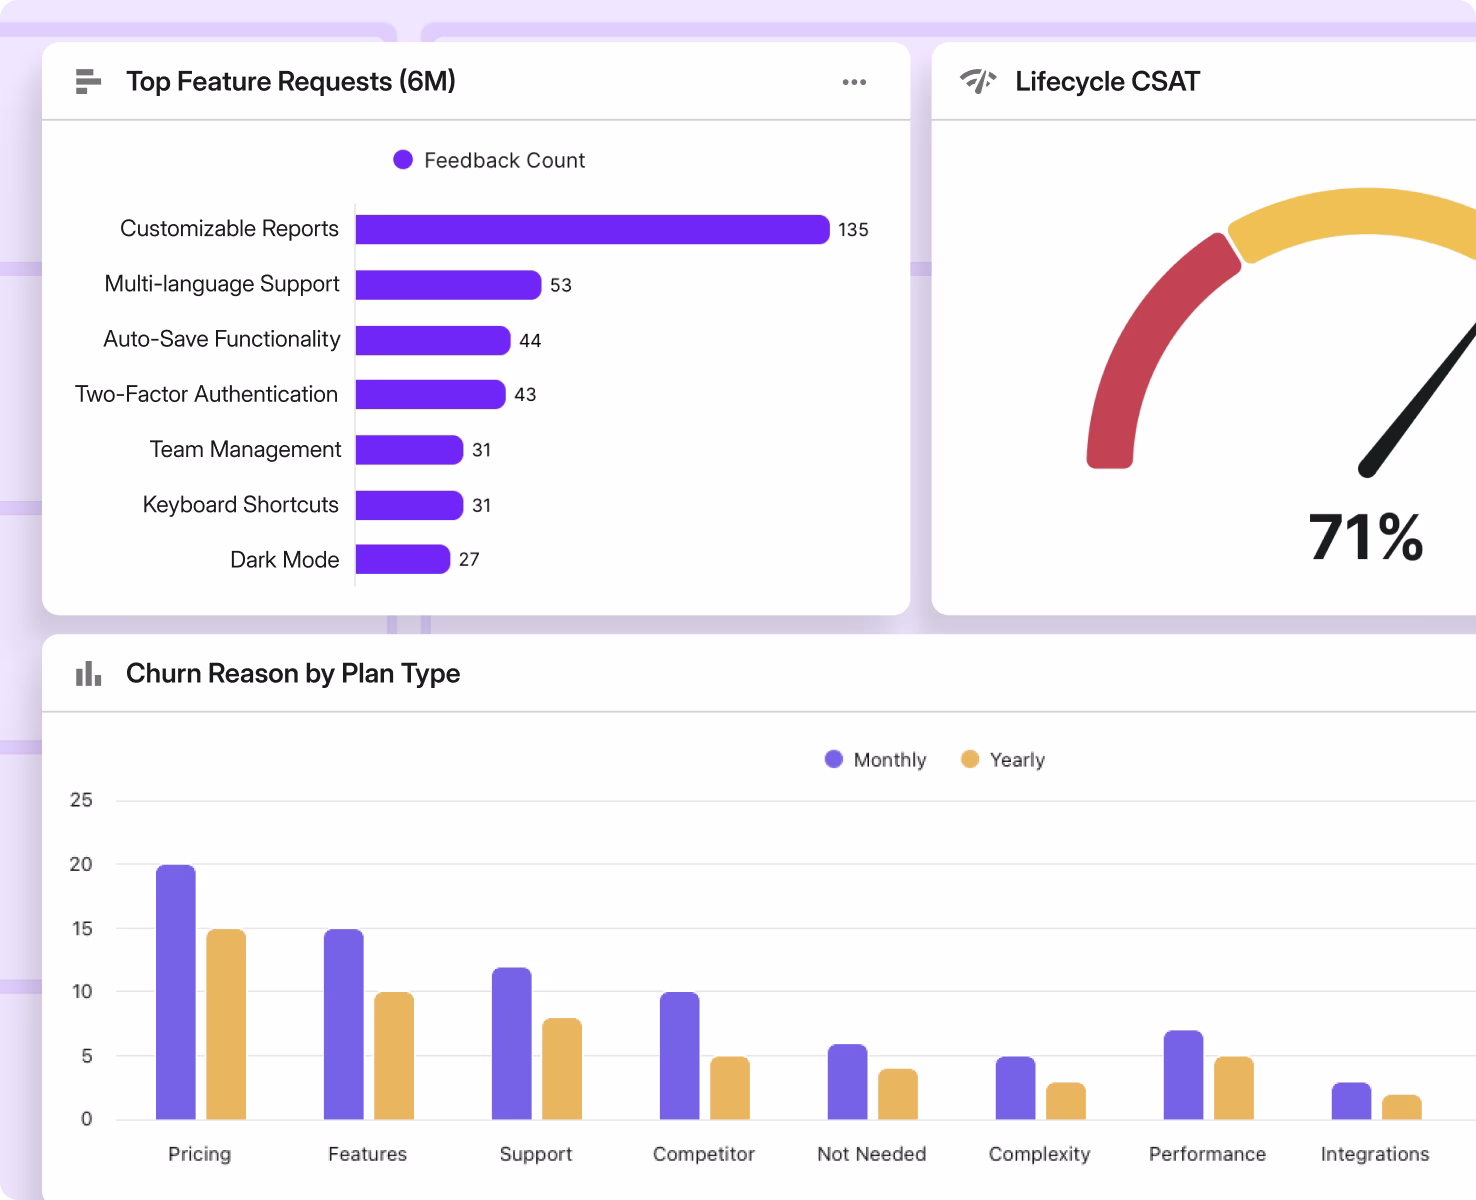Screen dimensions: 1476x1200
Task: Click the Yearly bar for Performance
Action: 1234,1088
